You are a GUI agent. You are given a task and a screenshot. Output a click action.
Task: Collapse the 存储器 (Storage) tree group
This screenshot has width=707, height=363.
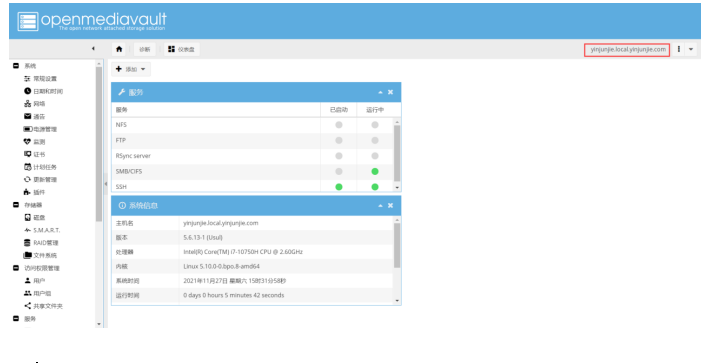[x=16, y=205]
